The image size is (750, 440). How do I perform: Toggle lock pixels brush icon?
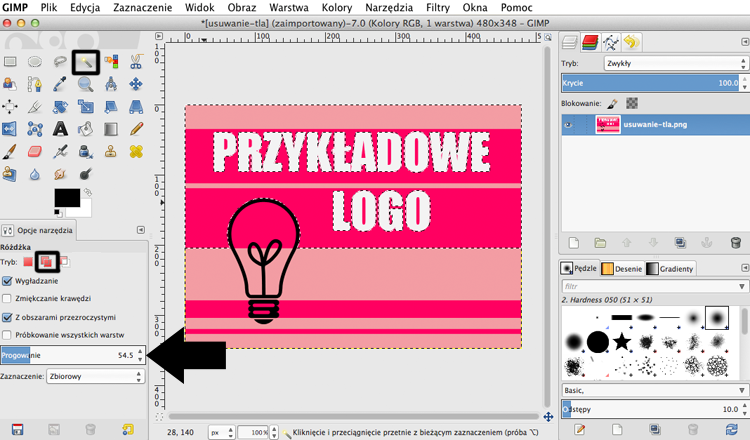[613, 103]
